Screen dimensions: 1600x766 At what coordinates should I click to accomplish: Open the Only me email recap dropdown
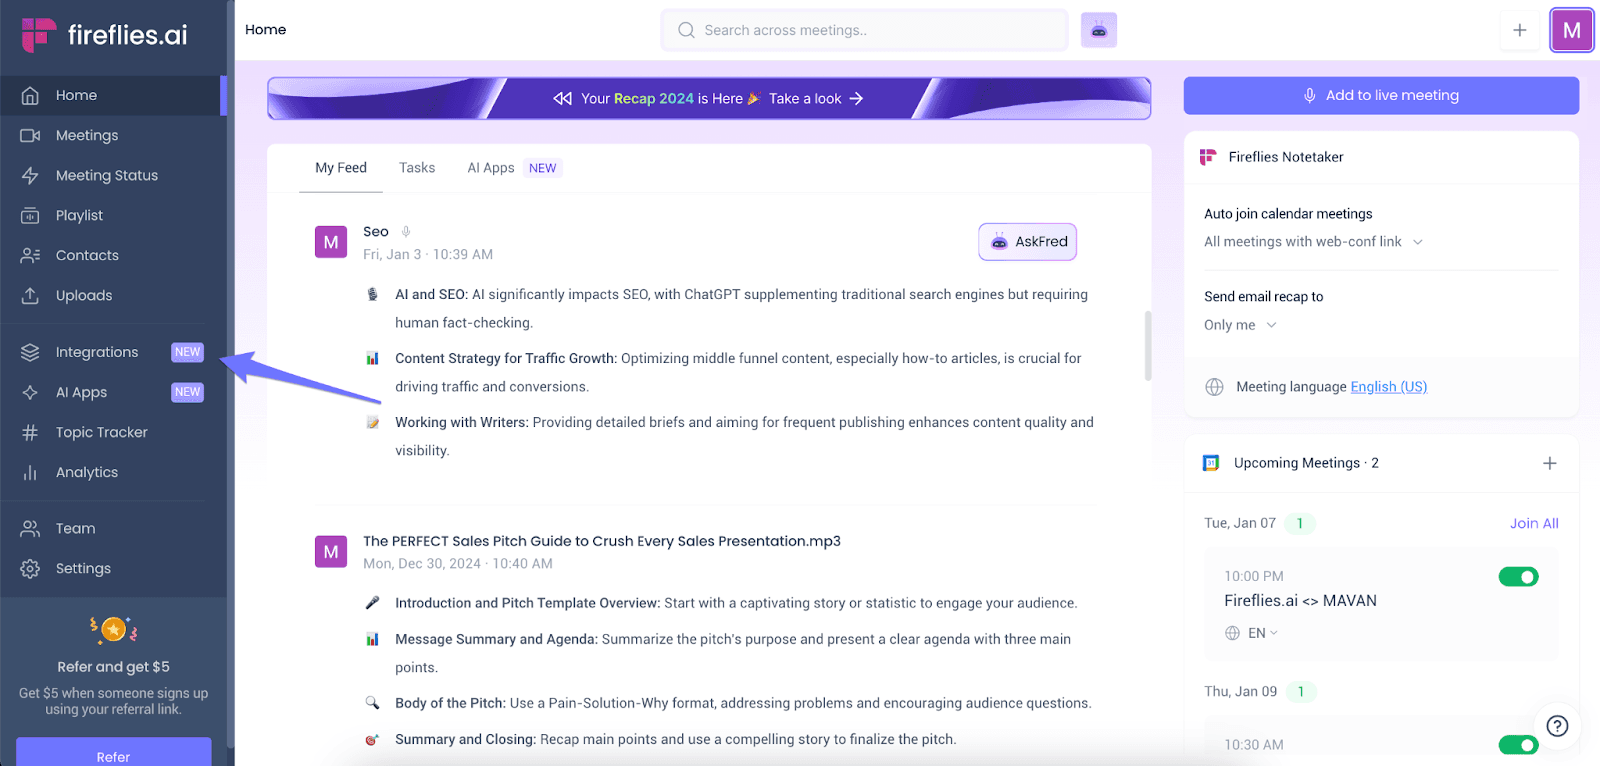pyautogui.click(x=1240, y=325)
